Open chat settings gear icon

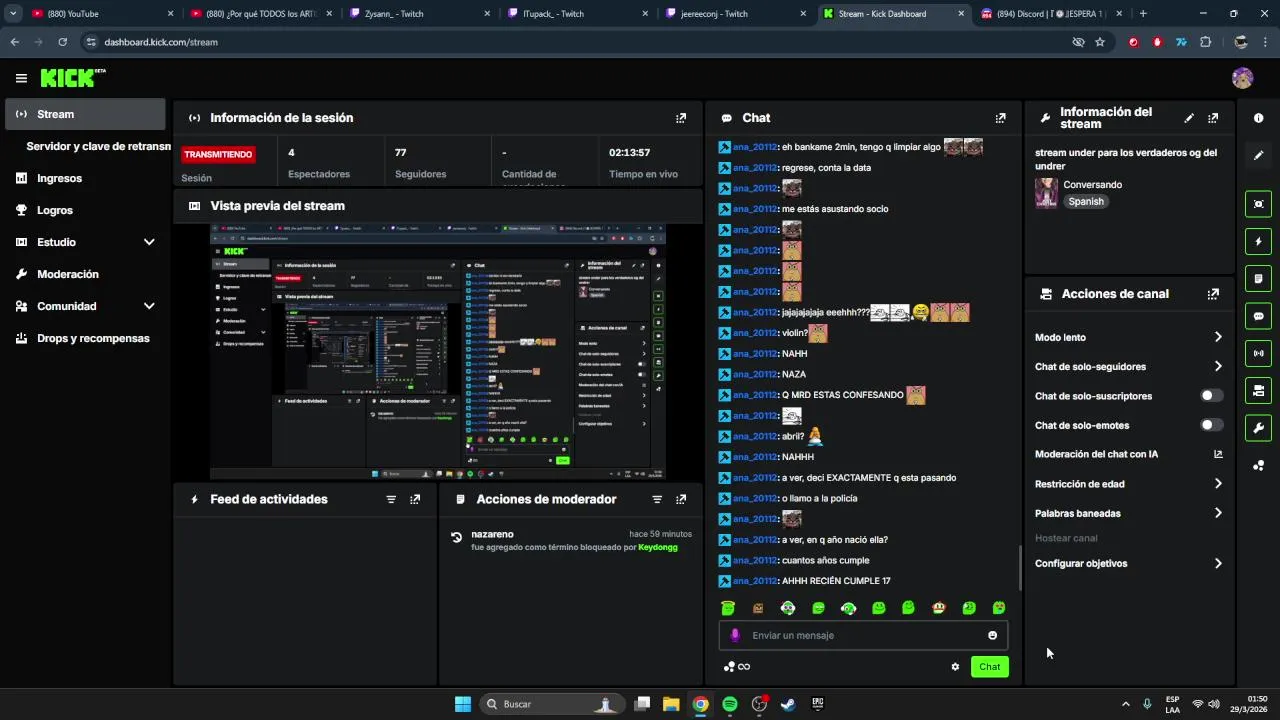pyautogui.click(x=955, y=667)
